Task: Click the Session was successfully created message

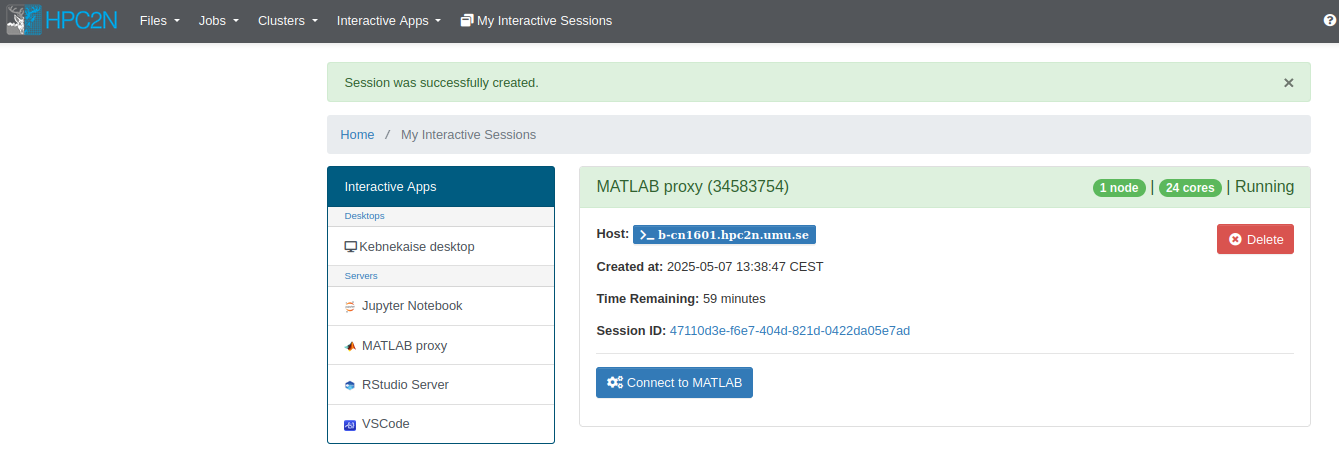Action: click(x=441, y=82)
